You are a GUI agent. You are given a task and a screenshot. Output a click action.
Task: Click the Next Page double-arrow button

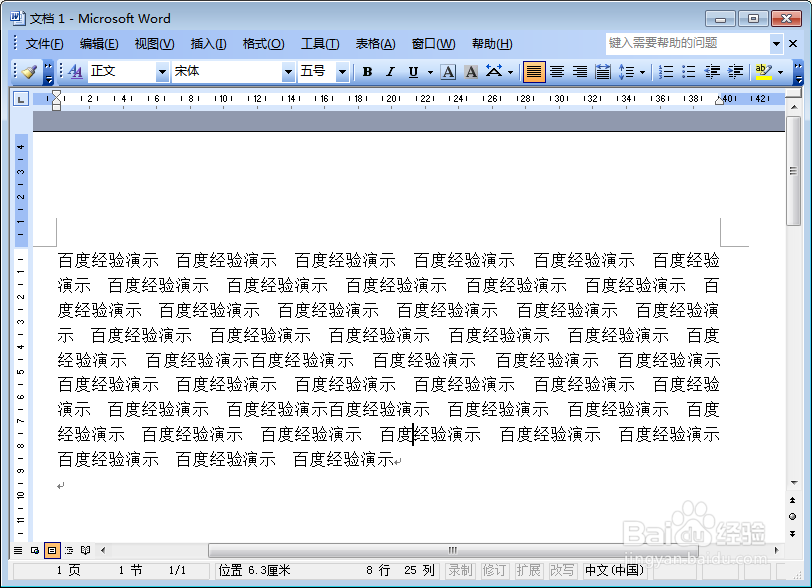(x=793, y=534)
